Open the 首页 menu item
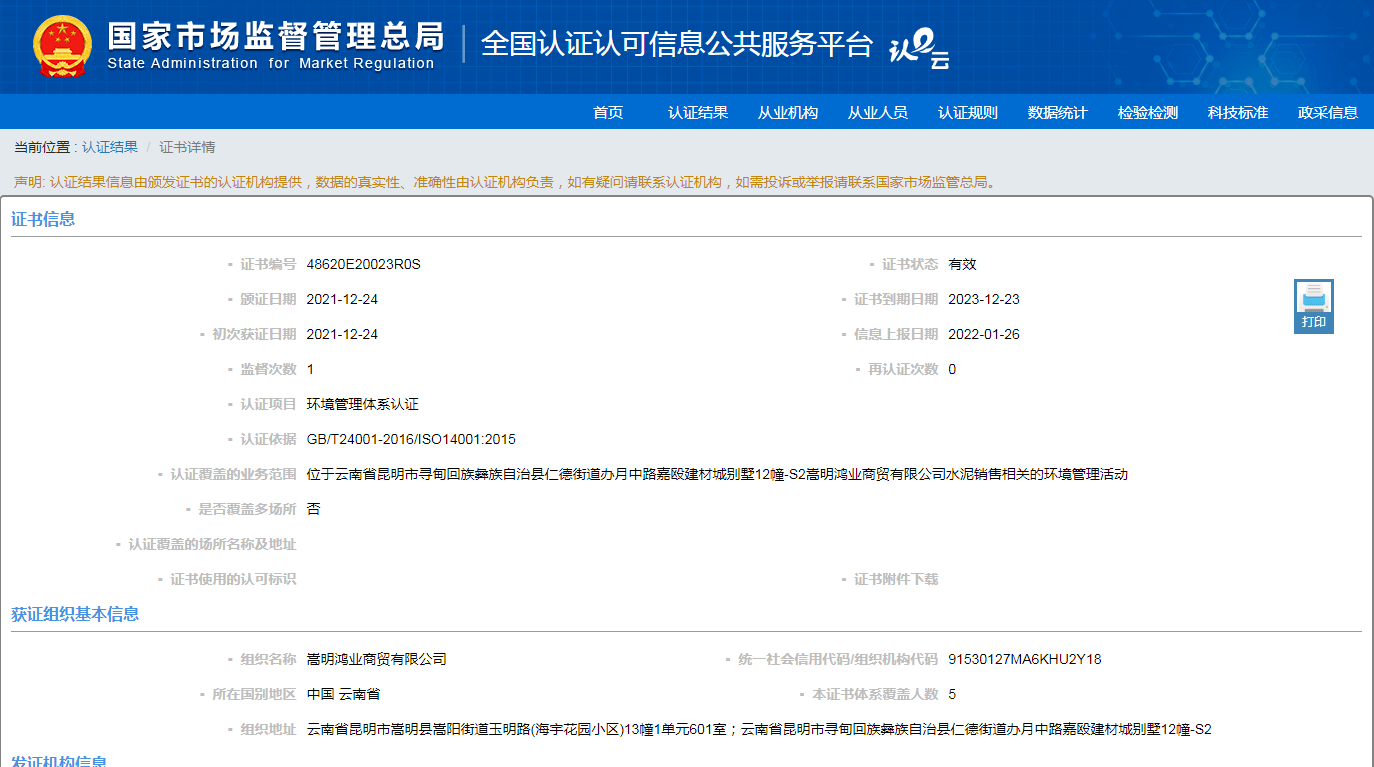Image resolution: width=1374 pixels, height=767 pixels. 608,113
